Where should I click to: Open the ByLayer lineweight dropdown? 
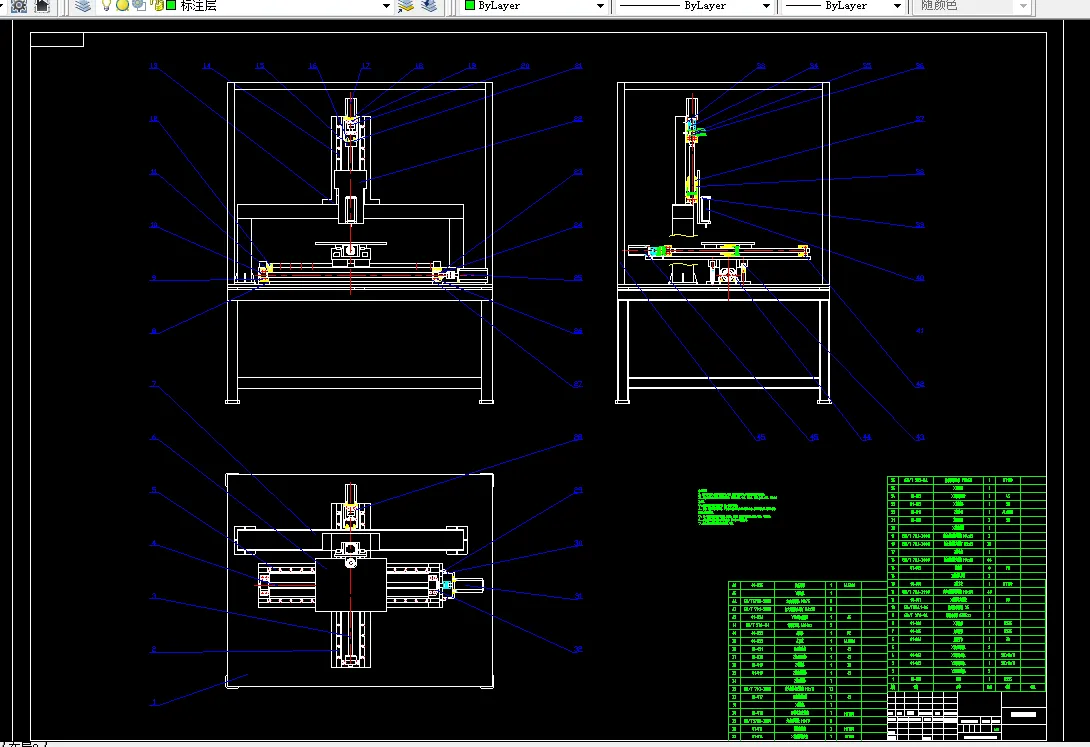(897, 6)
